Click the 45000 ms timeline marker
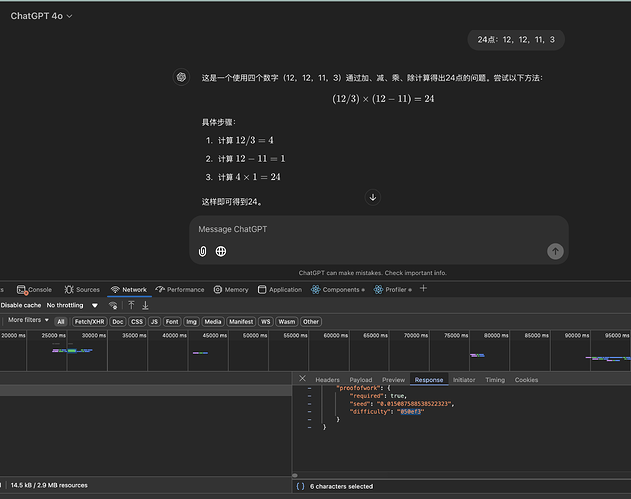The image size is (631, 499). point(214,335)
